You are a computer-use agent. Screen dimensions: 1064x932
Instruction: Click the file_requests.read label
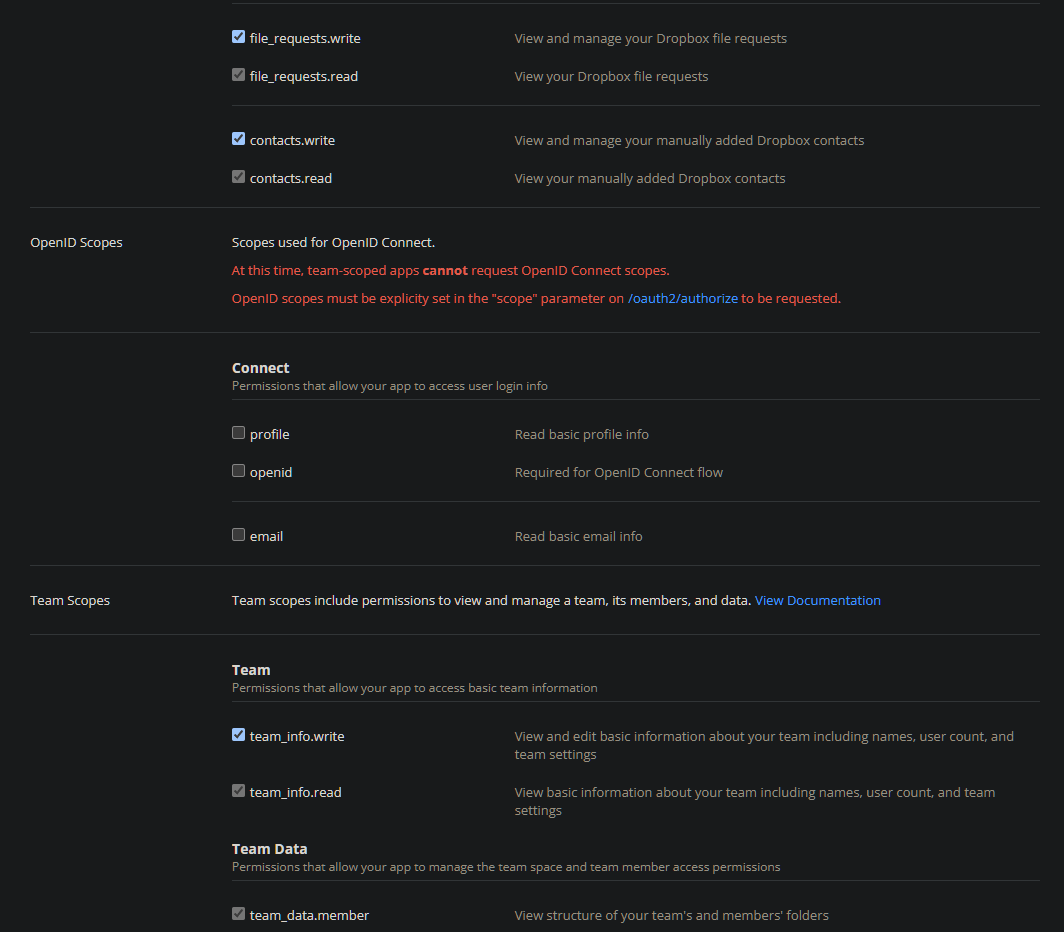click(304, 77)
